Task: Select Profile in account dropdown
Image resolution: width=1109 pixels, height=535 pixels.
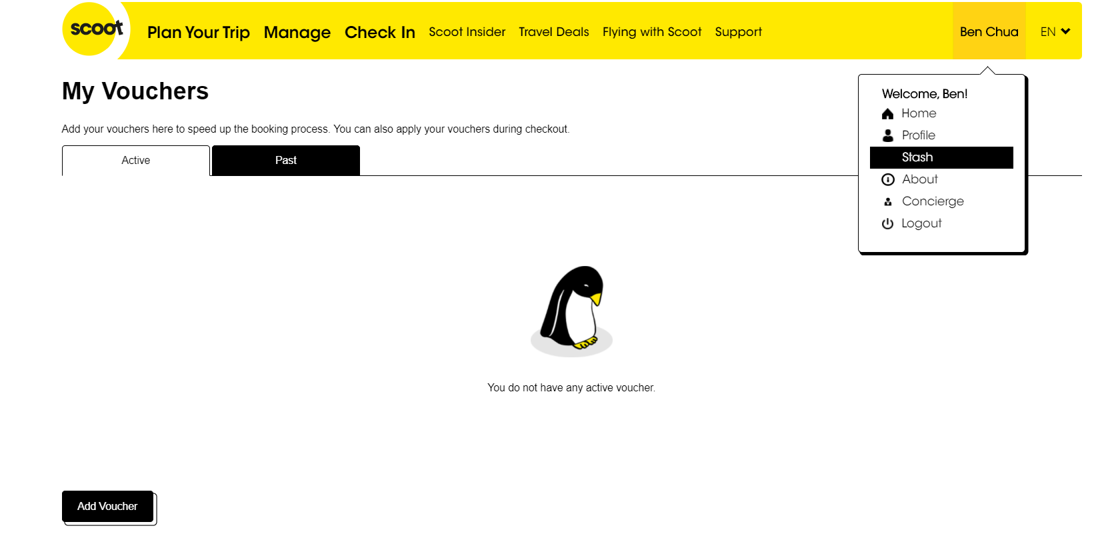Action: click(918, 136)
